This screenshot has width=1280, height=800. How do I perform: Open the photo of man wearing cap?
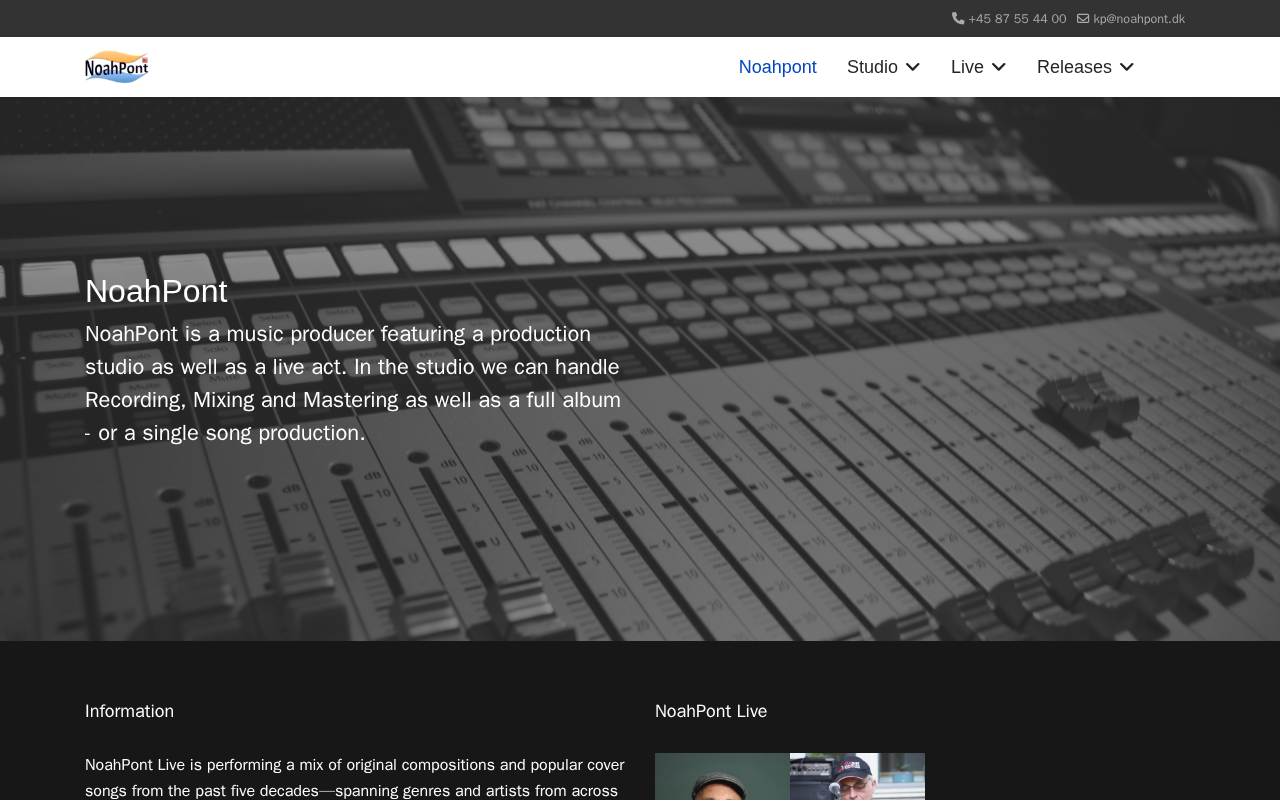pyautogui.click(x=857, y=777)
